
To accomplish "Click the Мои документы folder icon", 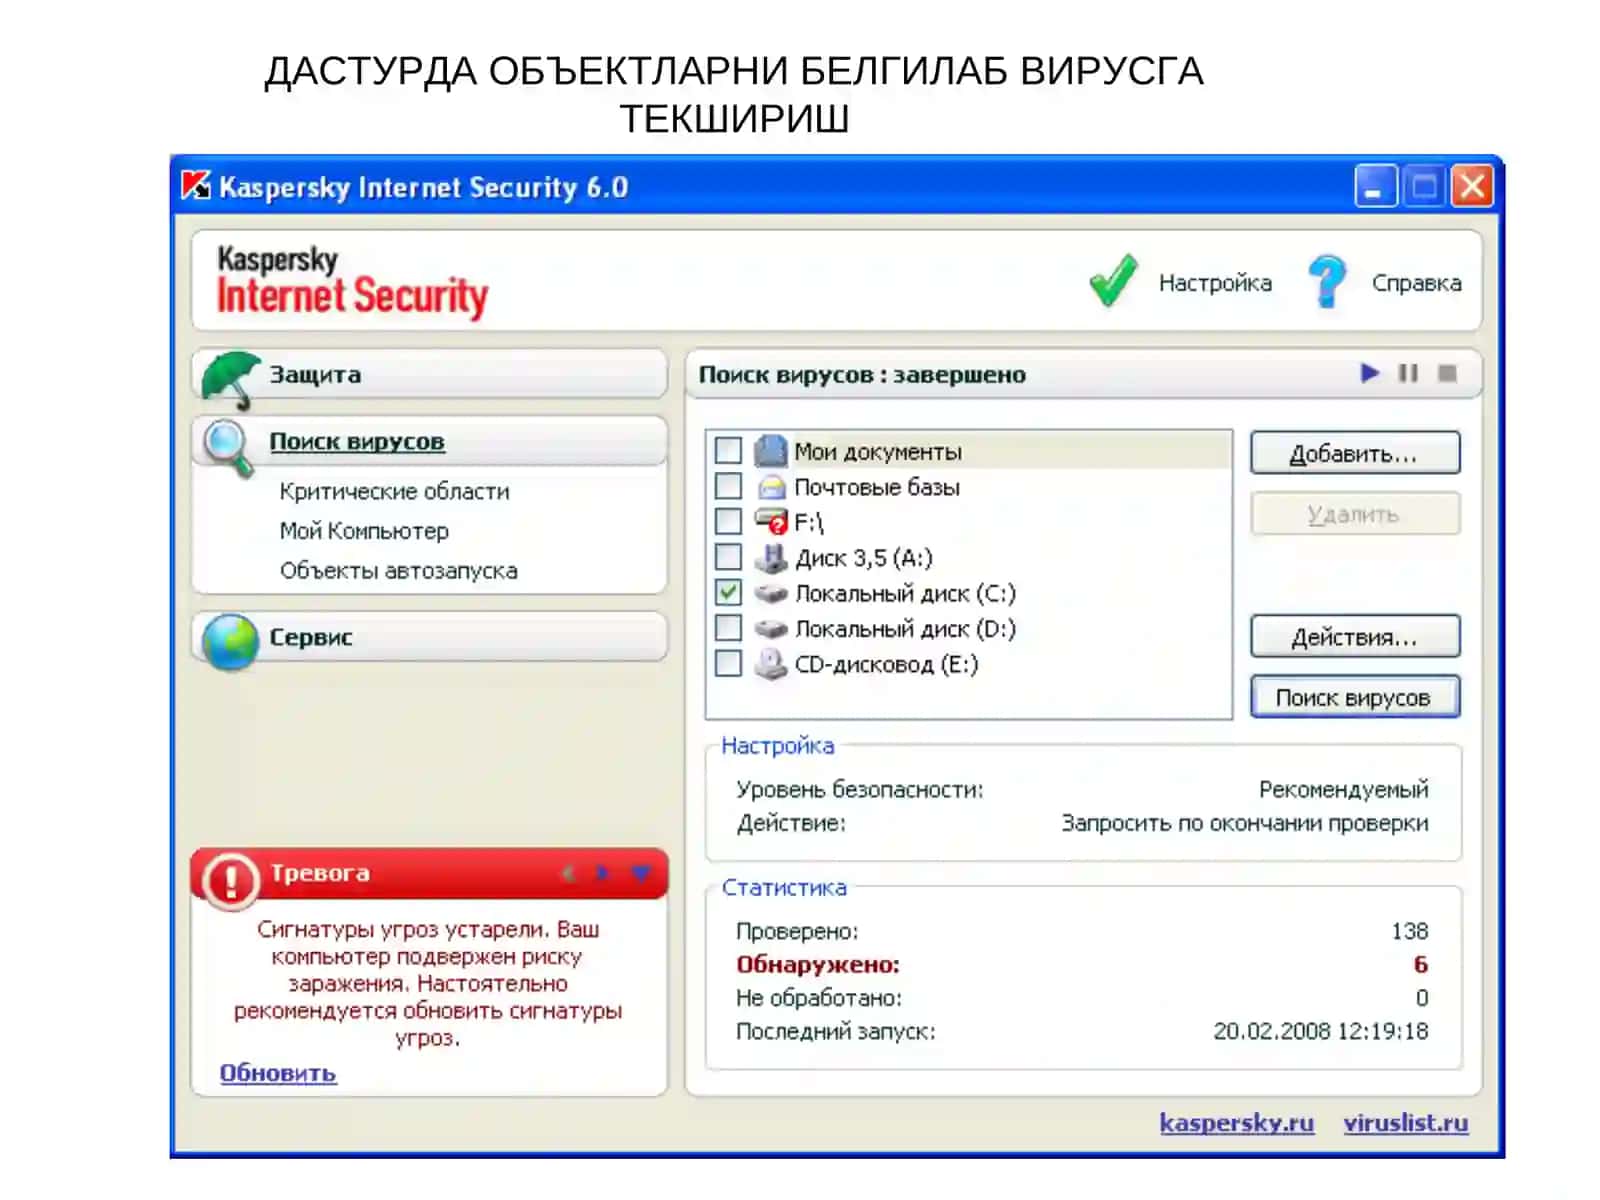I will point(771,451).
